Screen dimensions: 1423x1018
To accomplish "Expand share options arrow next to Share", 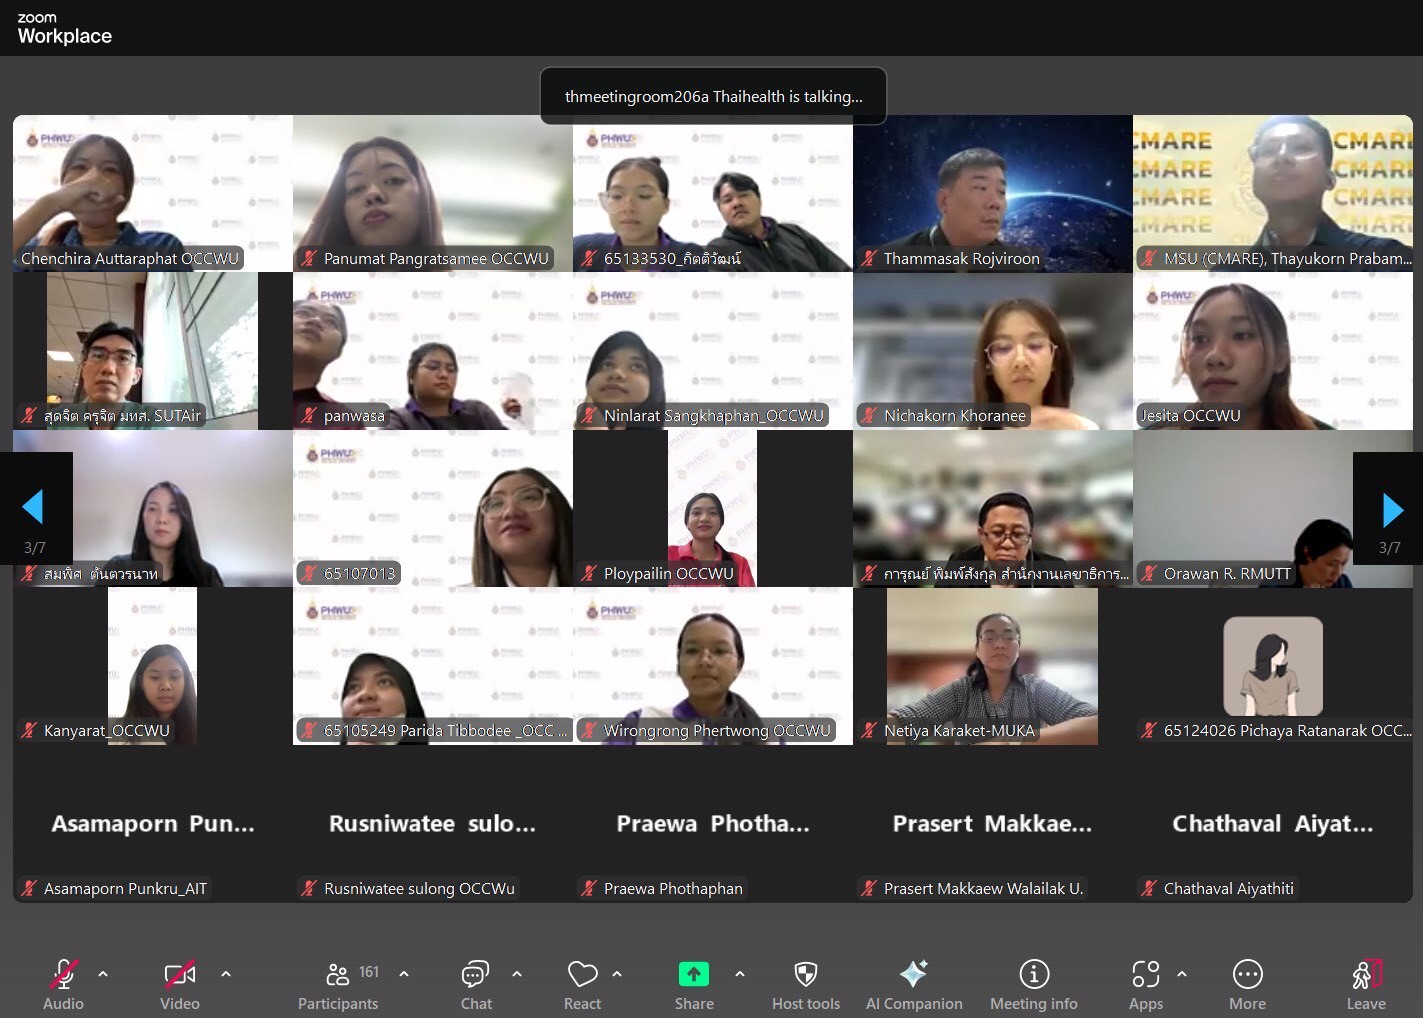I will (740, 973).
